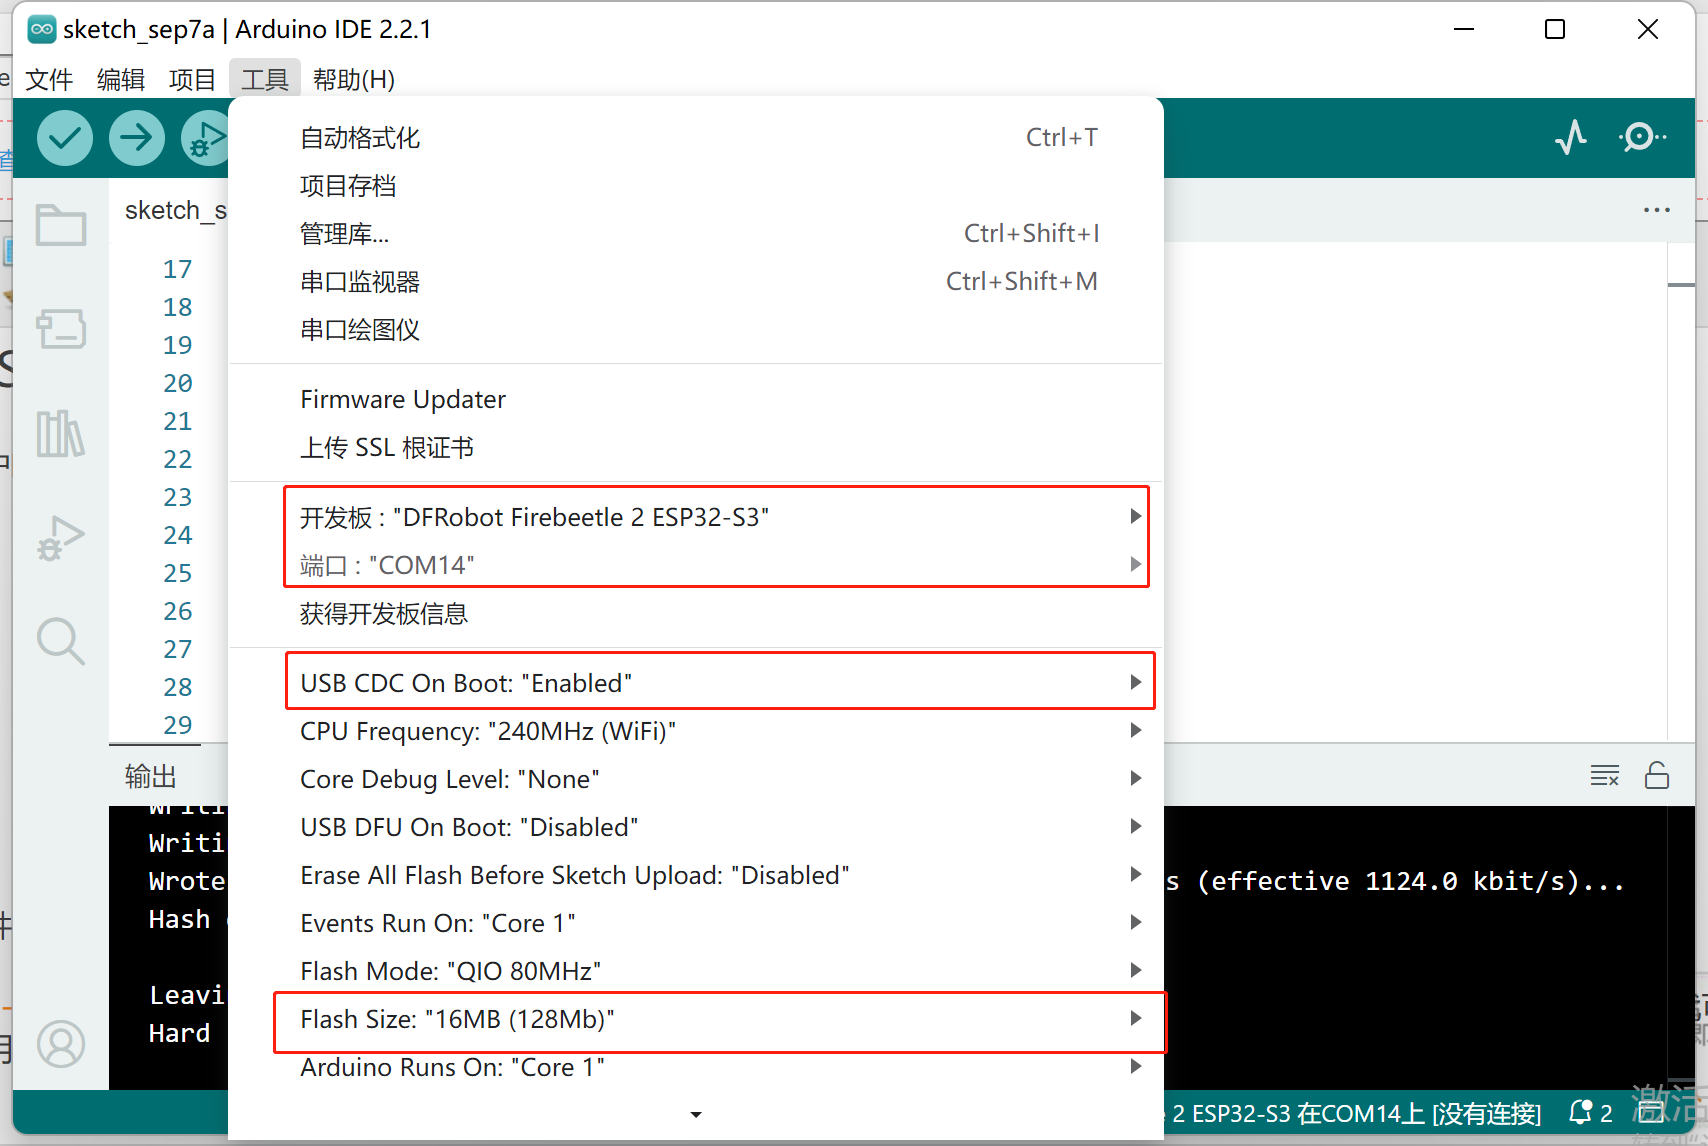Image resolution: width=1708 pixels, height=1146 pixels.
Task: Click the output line starting with Wrote
Action: tap(187, 881)
